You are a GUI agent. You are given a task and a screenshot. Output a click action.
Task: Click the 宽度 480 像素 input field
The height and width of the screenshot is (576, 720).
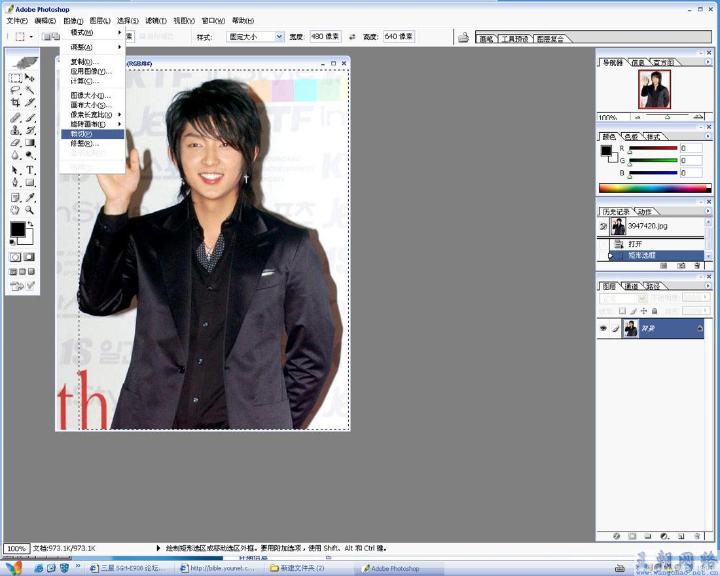[325, 36]
